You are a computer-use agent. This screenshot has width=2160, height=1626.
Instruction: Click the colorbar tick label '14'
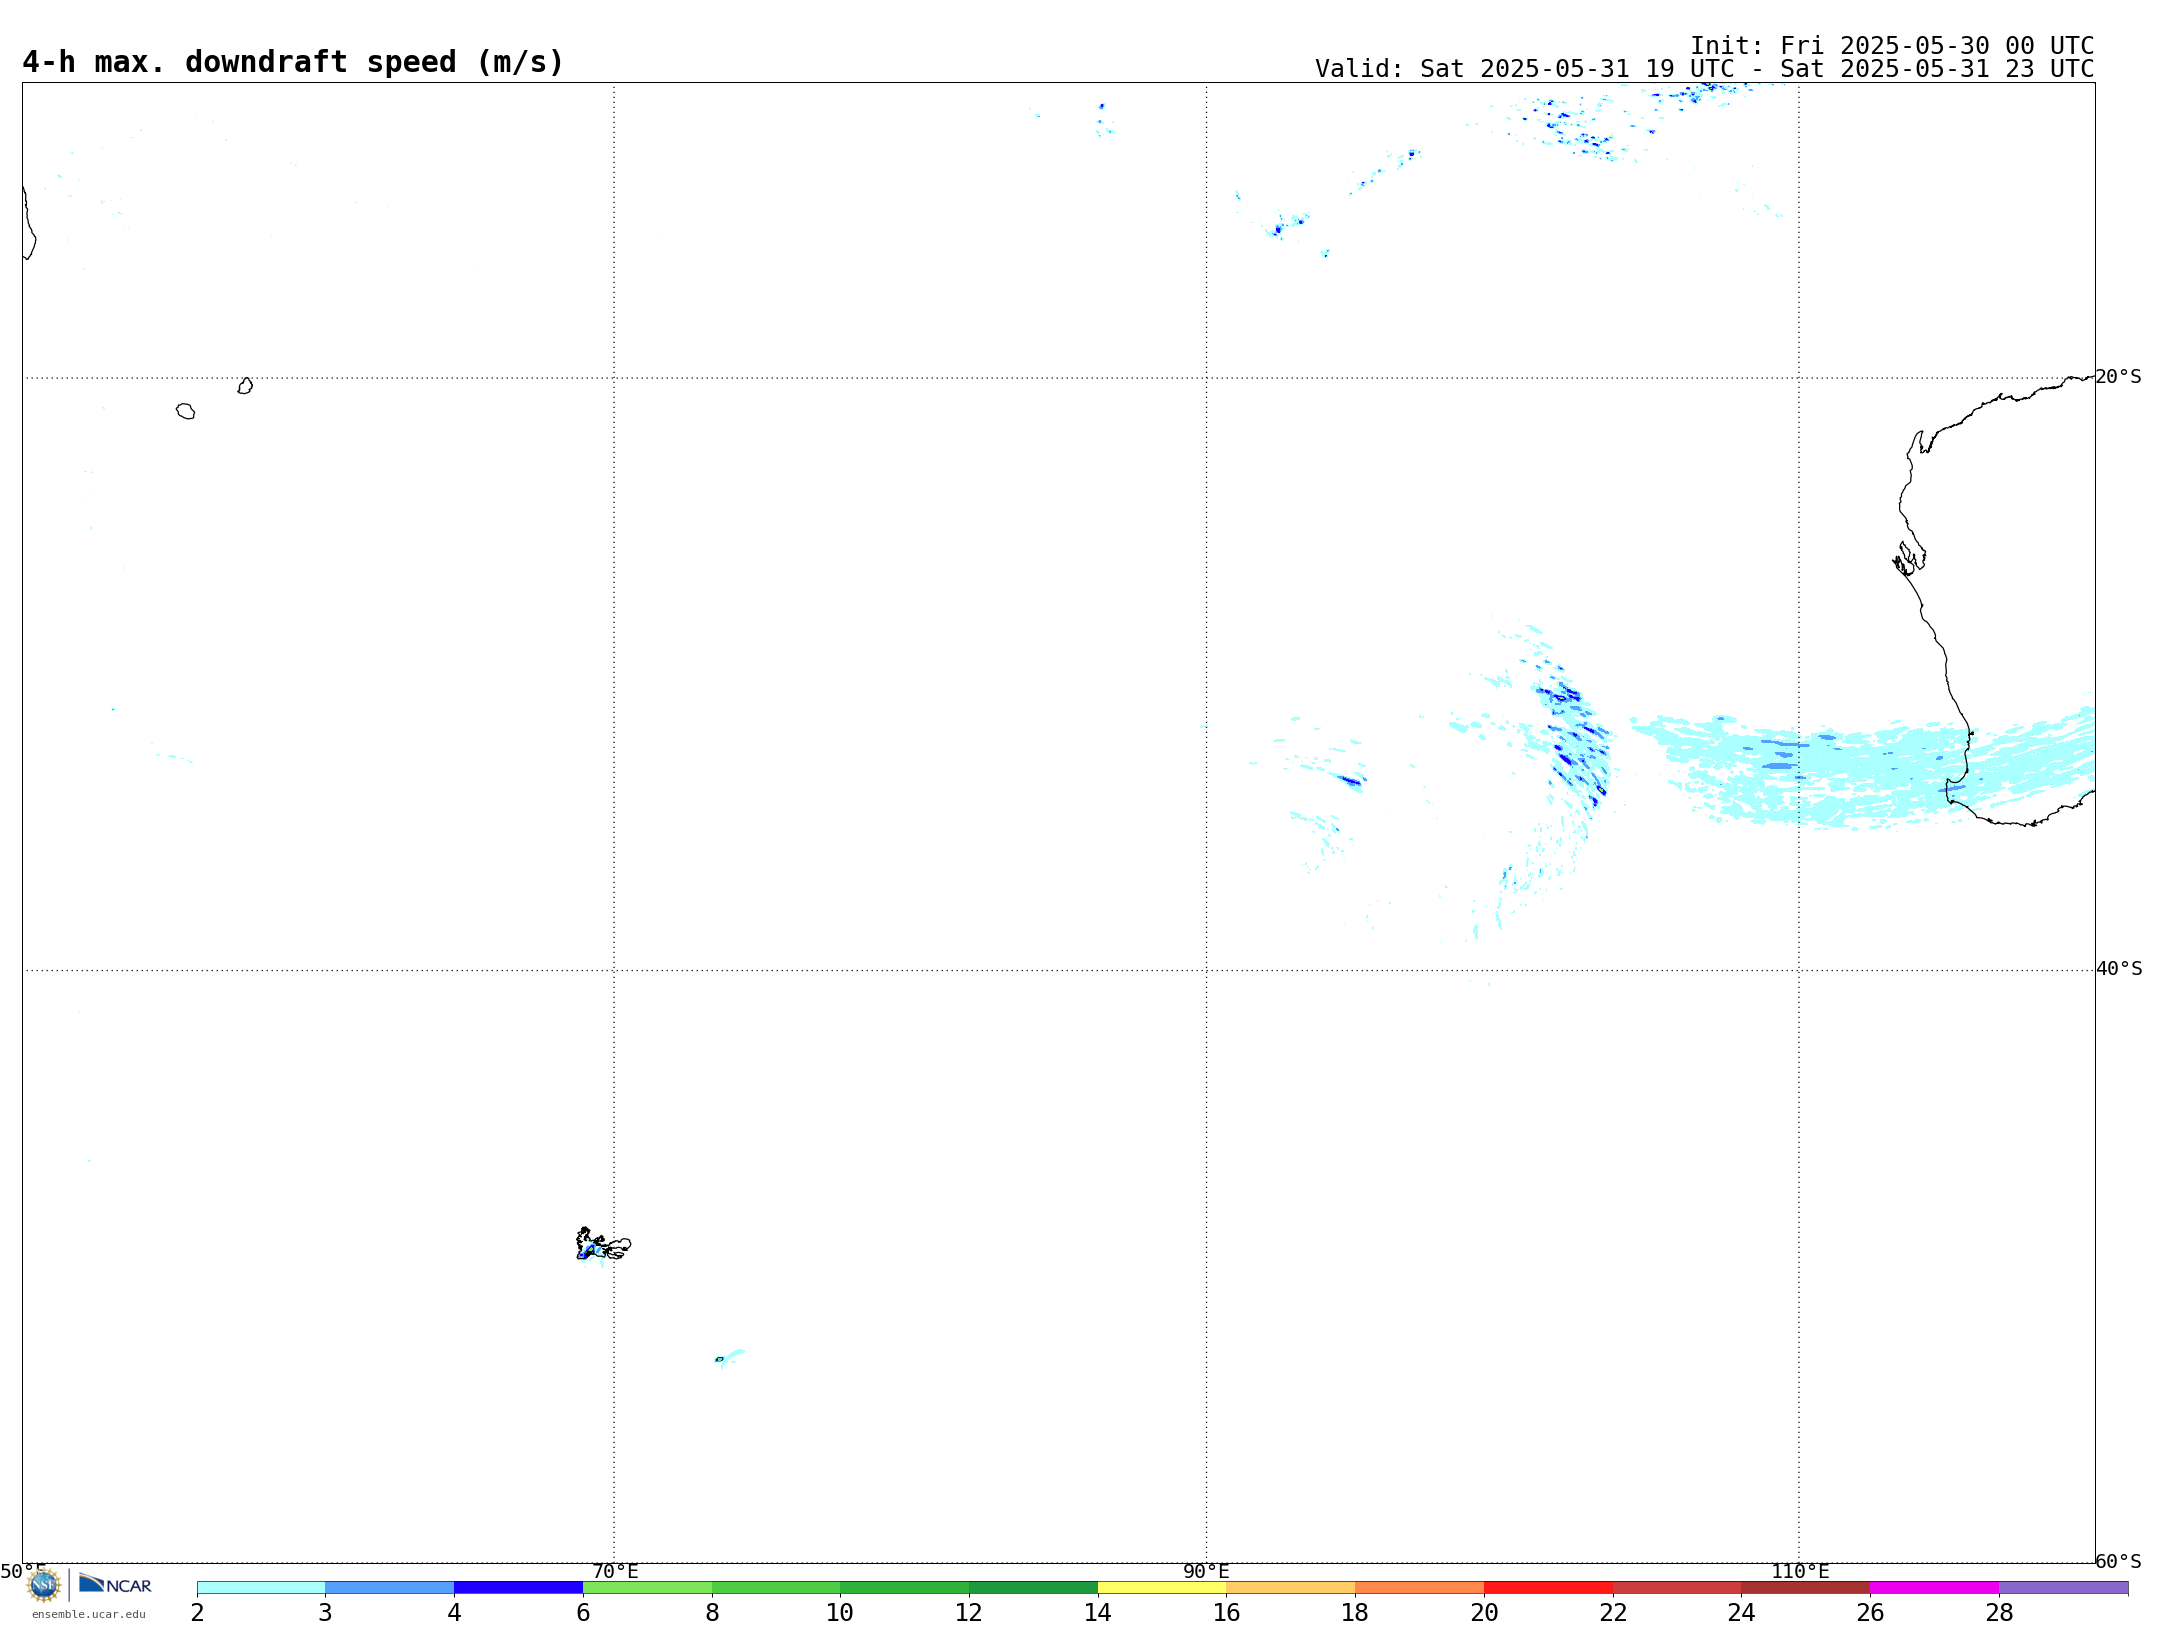[1098, 1613]
